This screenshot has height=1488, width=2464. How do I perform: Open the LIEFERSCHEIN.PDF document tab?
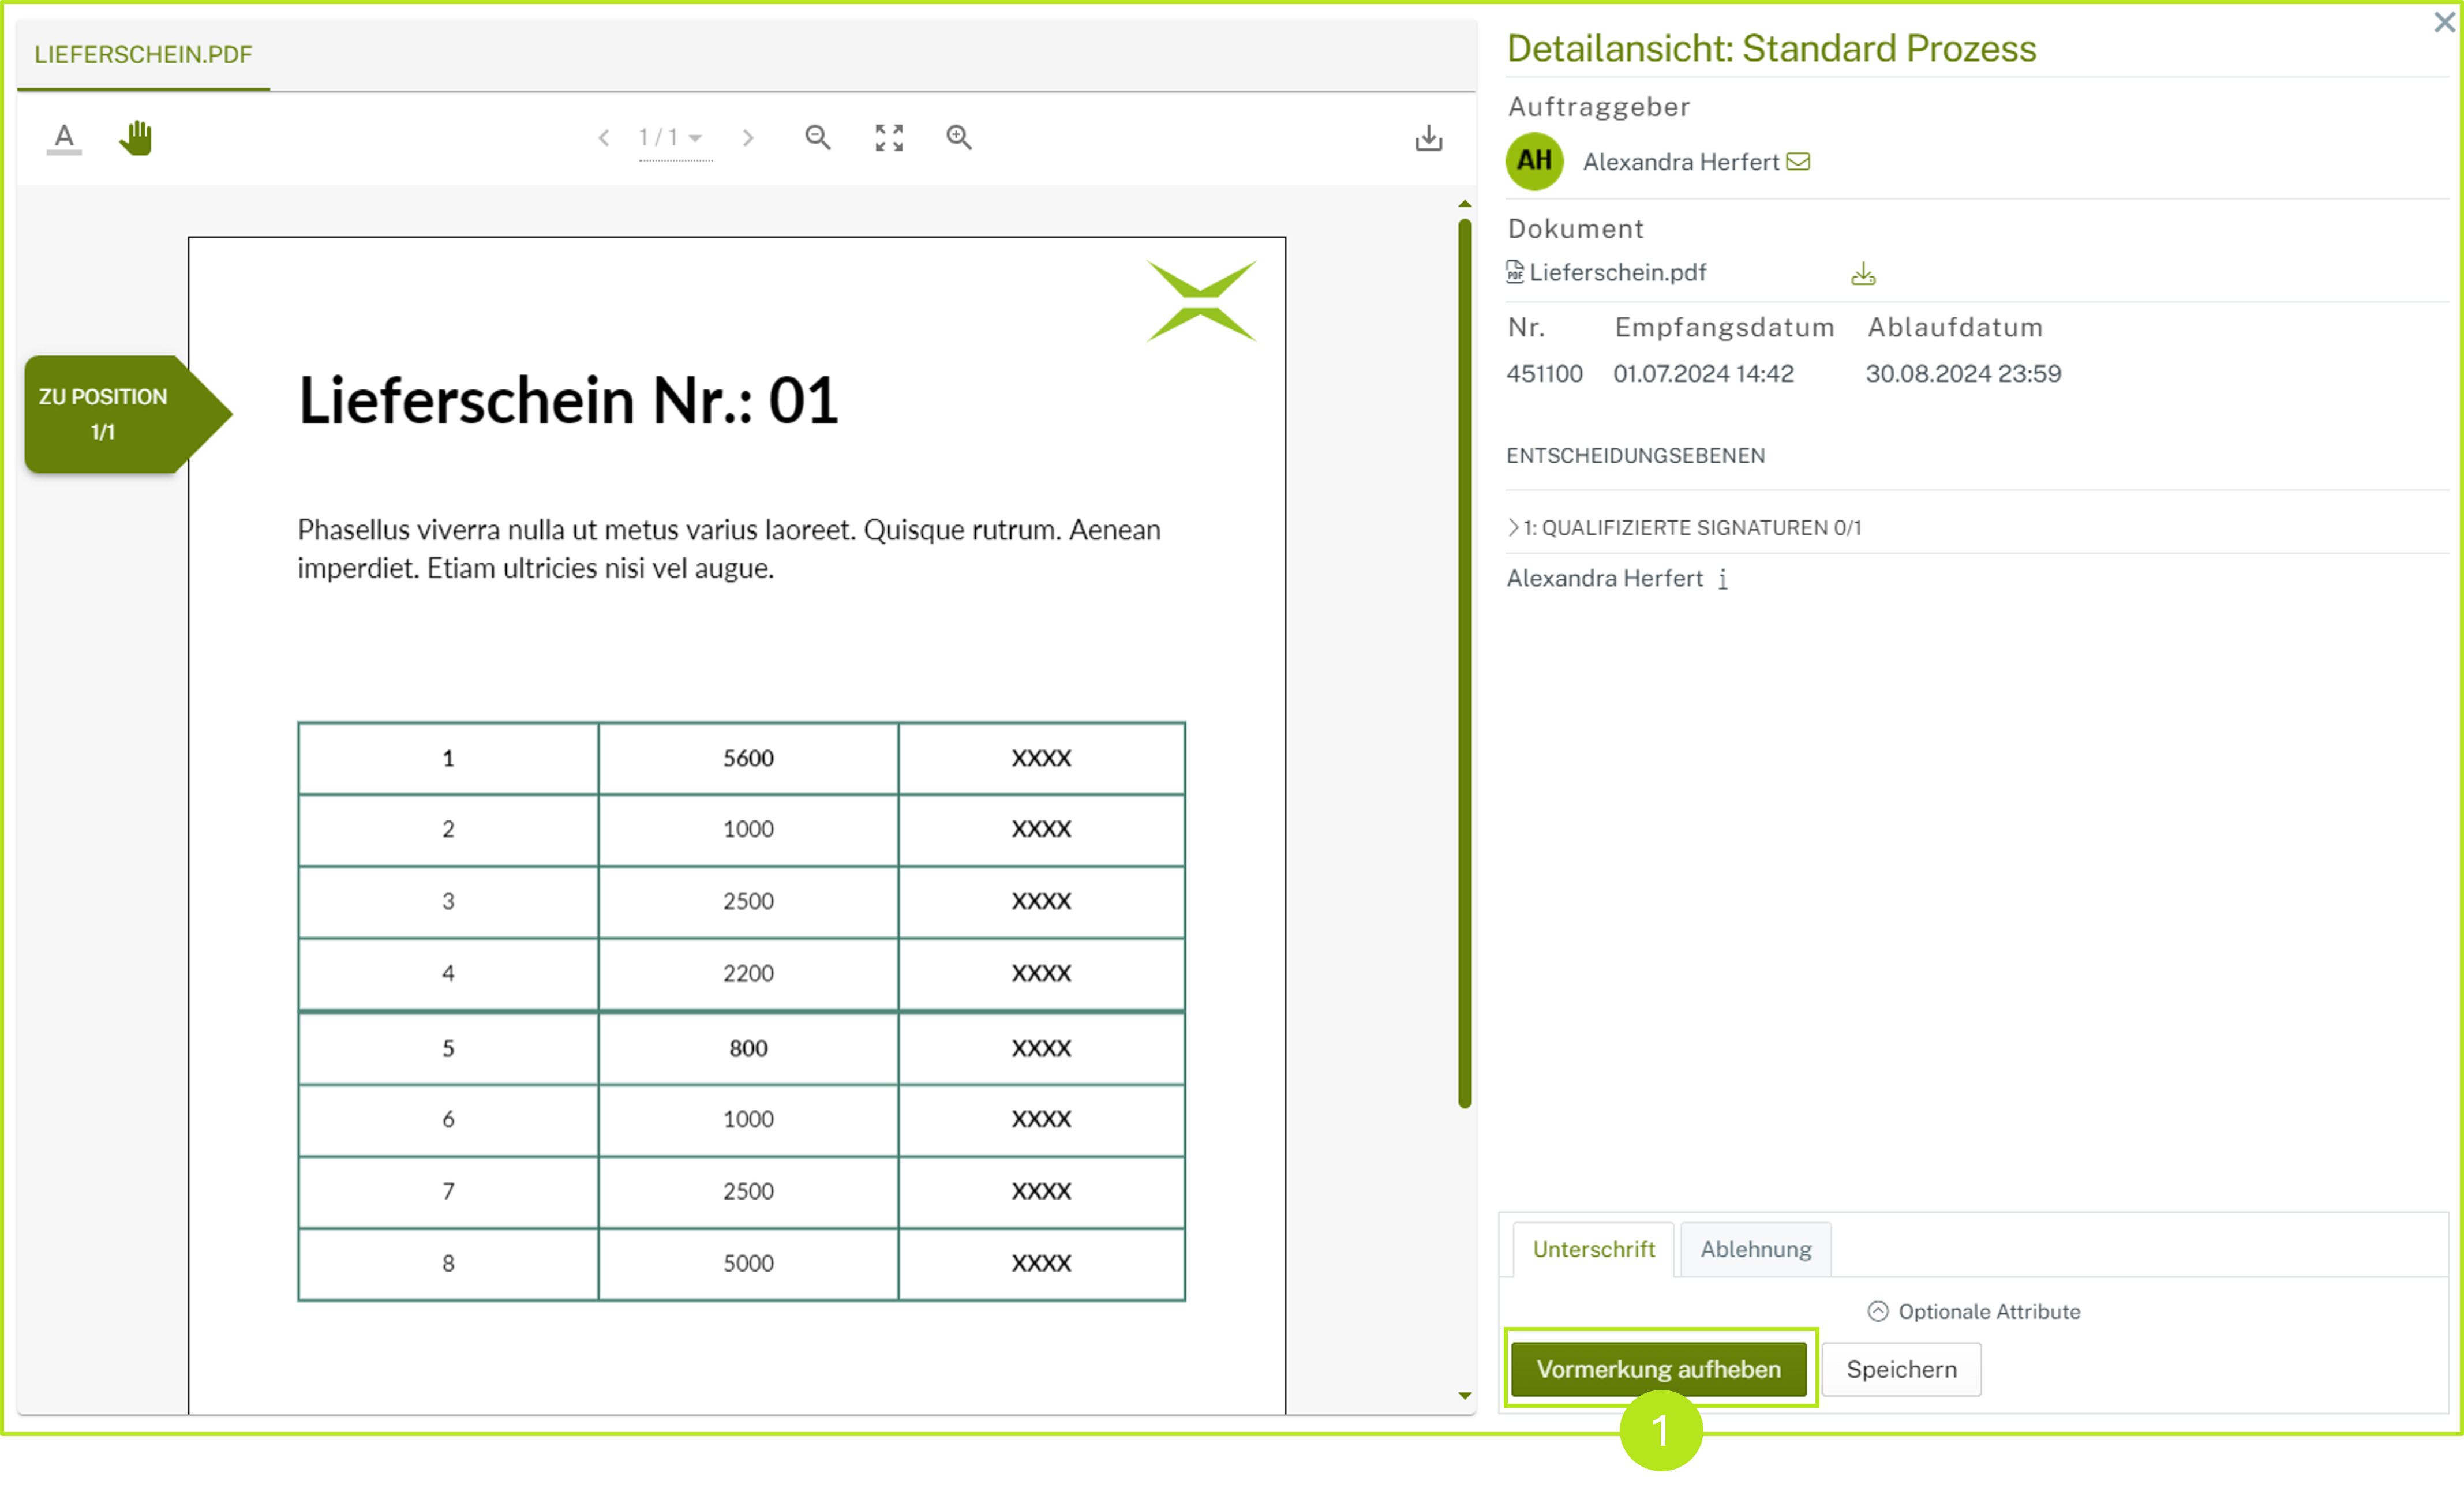(143, 55)
